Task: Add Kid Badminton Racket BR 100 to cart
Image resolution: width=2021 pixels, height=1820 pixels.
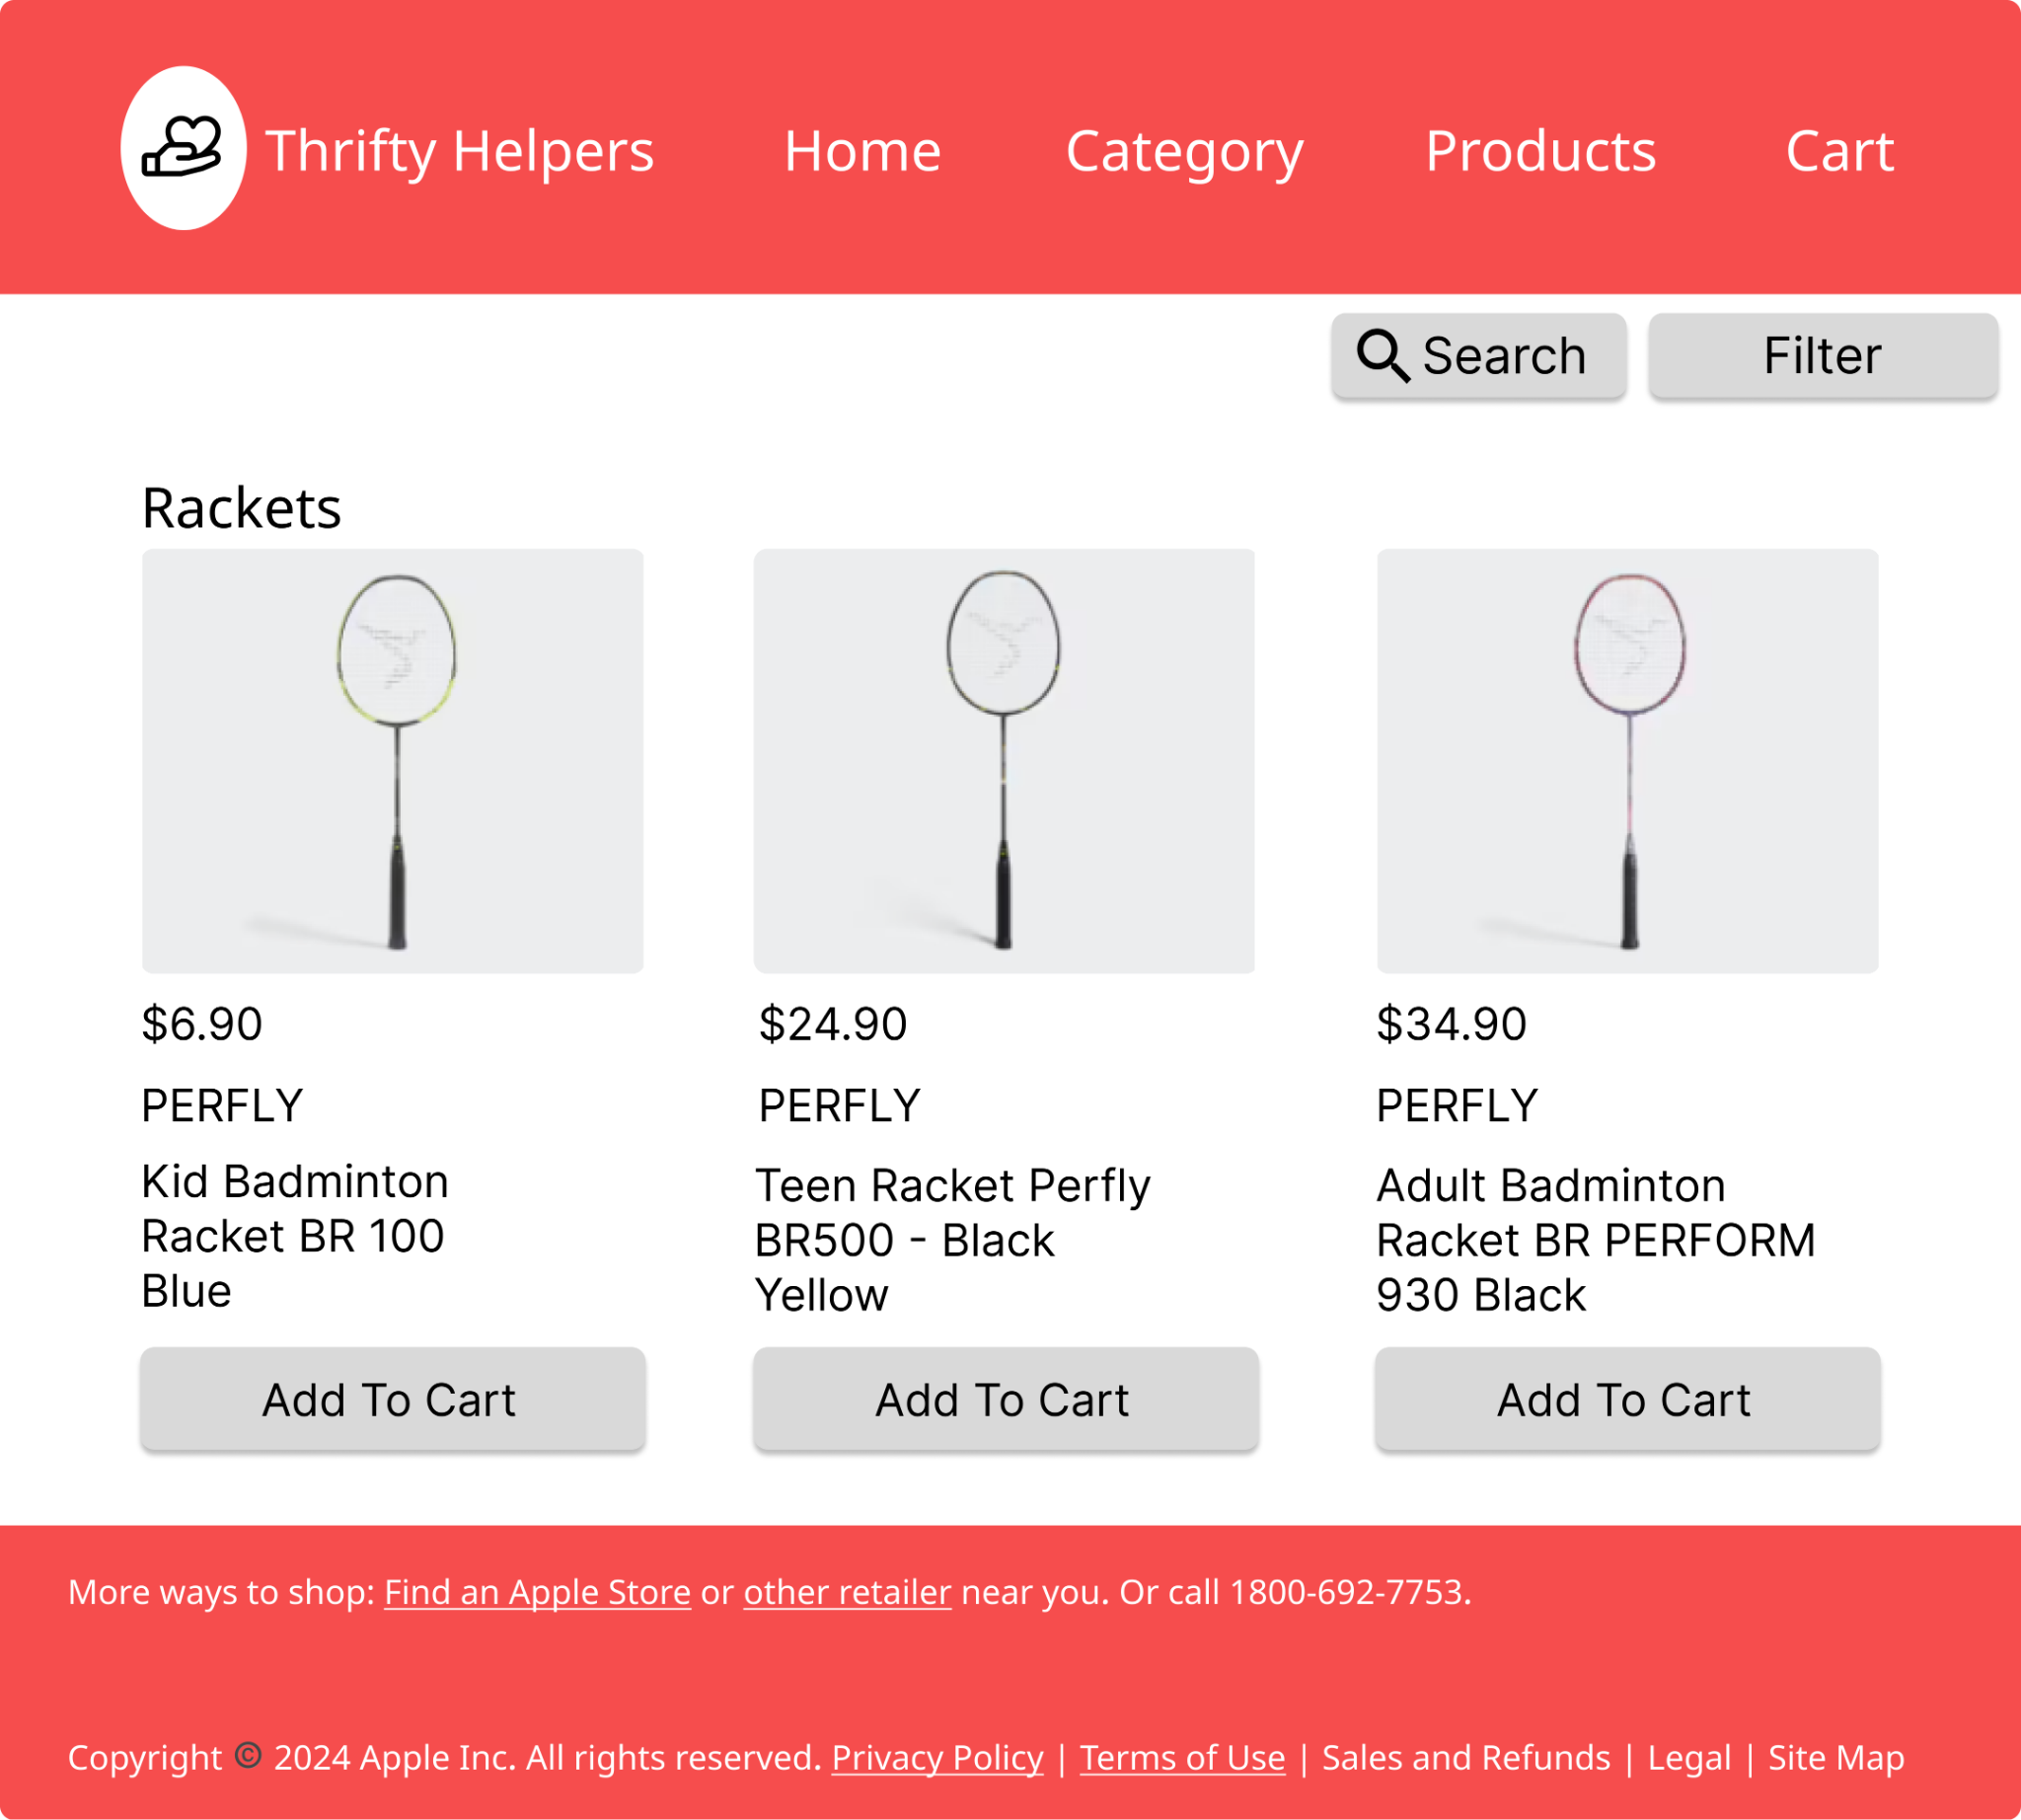Action: (392, 1399)
